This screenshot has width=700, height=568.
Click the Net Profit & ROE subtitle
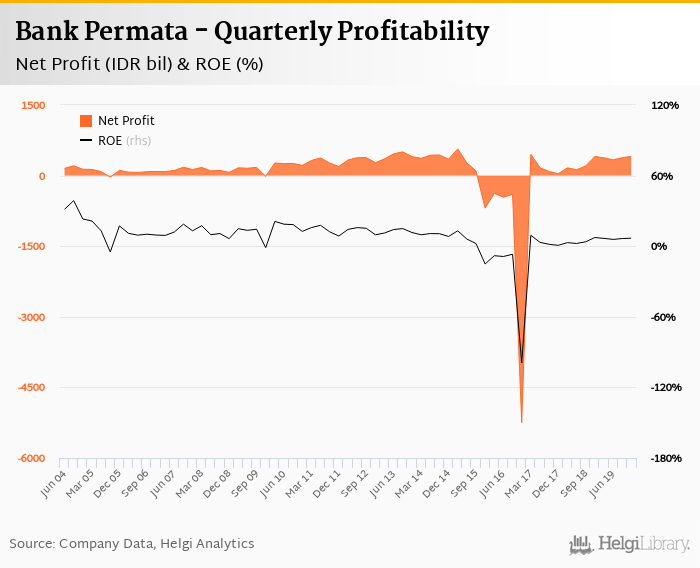coord(139,65)
